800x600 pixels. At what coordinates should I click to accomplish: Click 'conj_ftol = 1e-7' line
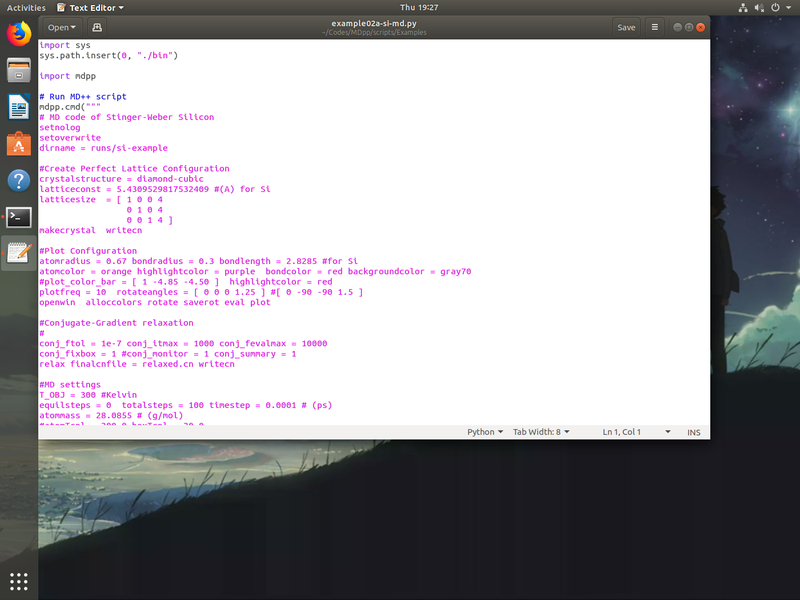click(x=183, y=343)
